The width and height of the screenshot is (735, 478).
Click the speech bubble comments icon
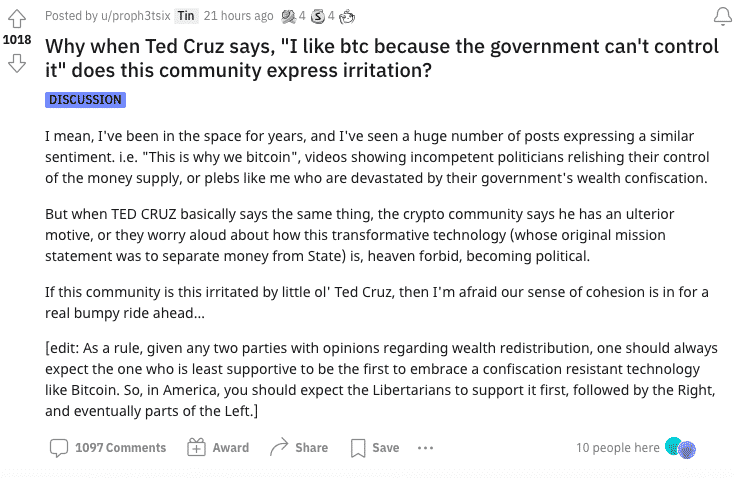(59, 448)
